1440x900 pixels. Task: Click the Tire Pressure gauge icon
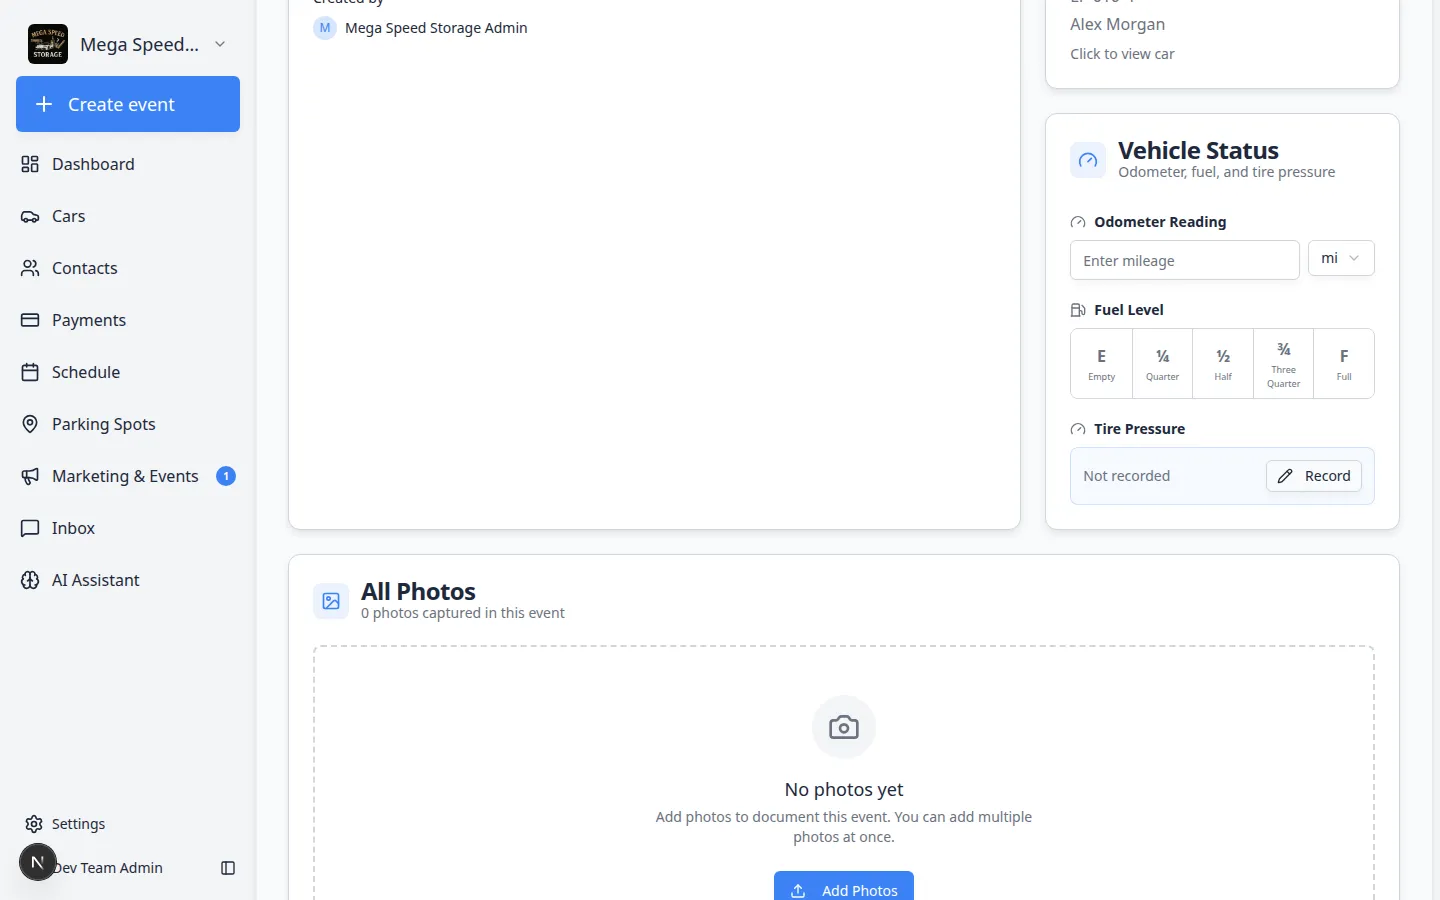click(x=1078, y=429)
